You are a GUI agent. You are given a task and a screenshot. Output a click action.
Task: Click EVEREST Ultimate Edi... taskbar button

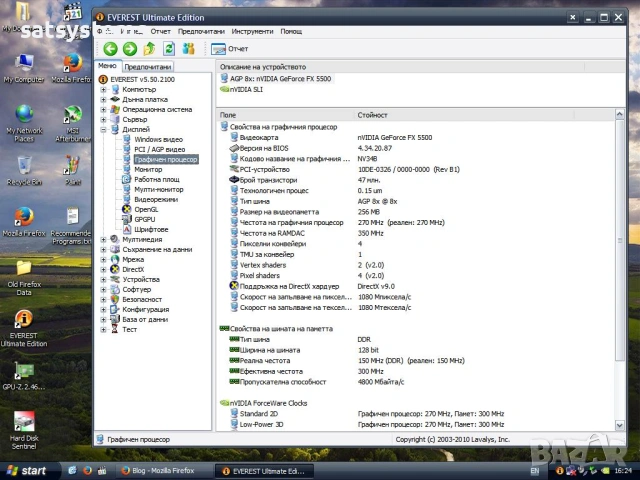pos(264,471)
